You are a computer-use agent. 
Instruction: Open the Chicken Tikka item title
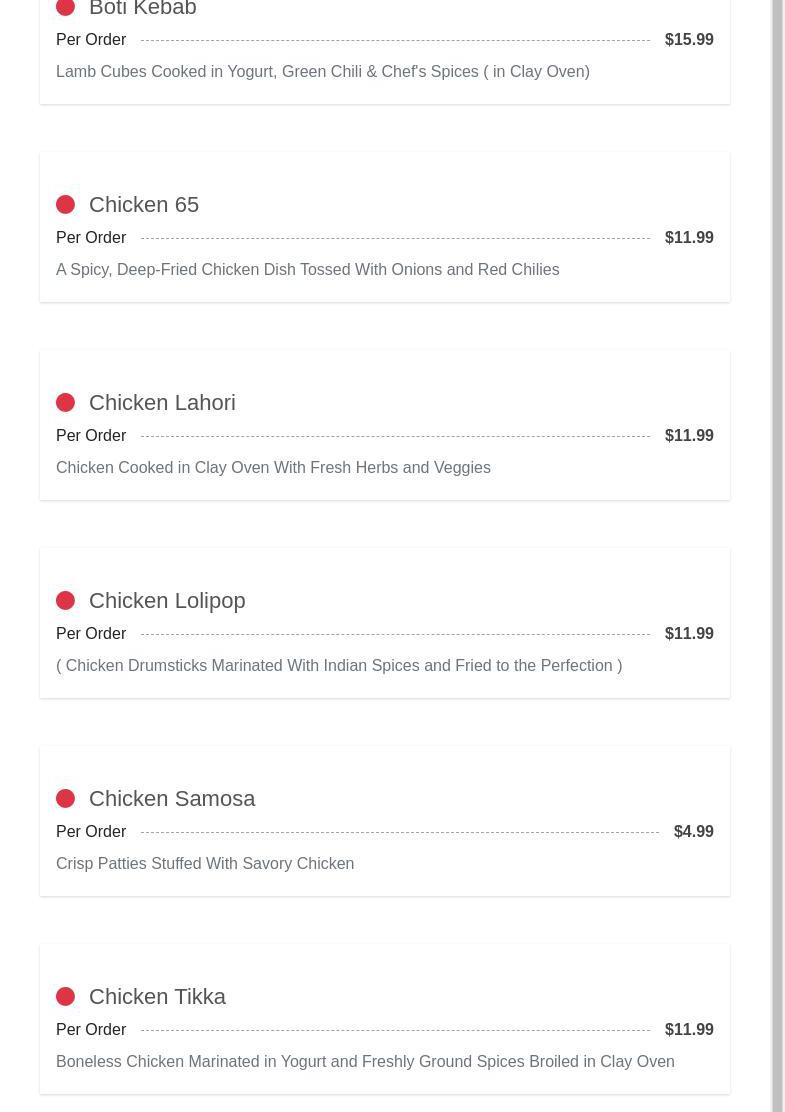point(157,997)
